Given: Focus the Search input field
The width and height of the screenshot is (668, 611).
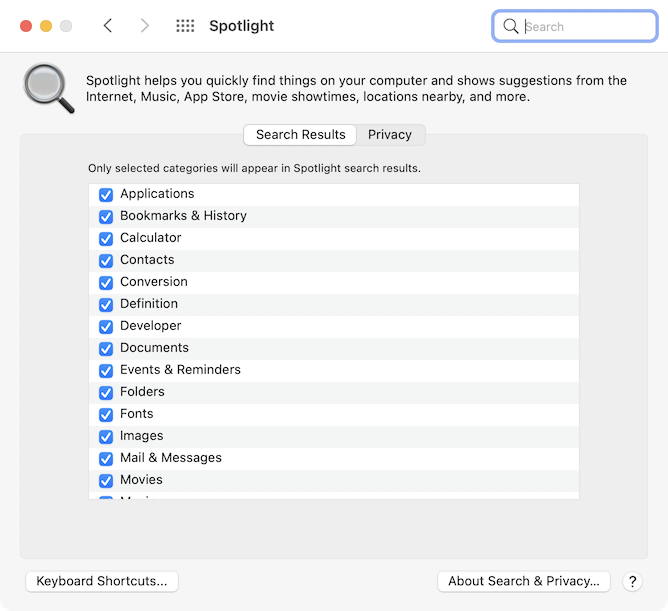Looking at the screenshot, I should coord(585,27).
